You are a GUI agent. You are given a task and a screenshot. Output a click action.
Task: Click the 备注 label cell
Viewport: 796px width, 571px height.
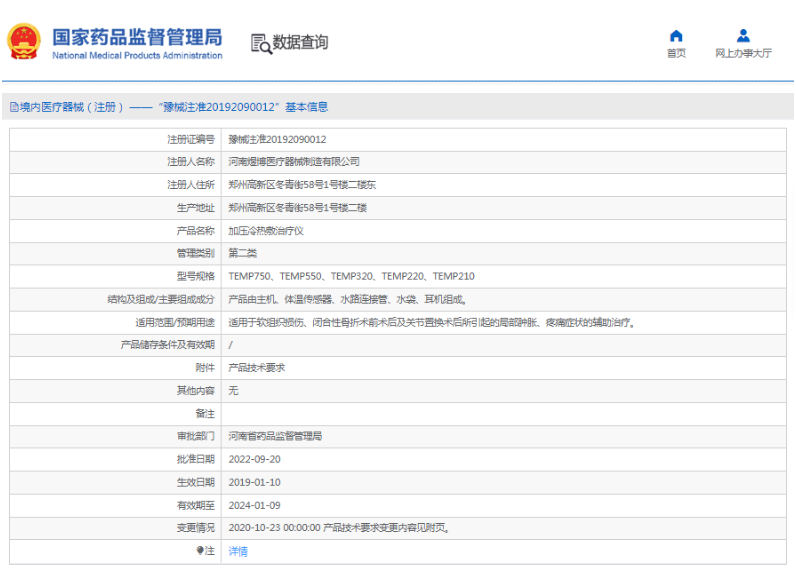(x=115, y=414)
